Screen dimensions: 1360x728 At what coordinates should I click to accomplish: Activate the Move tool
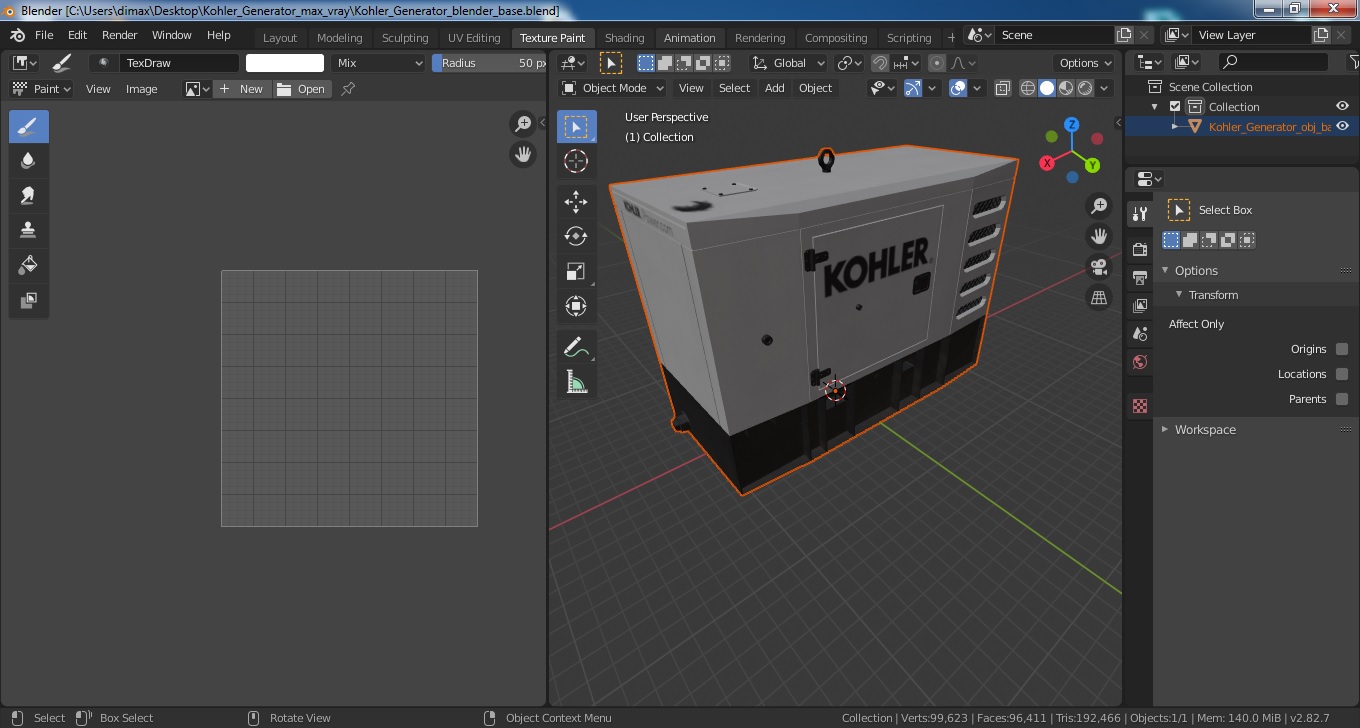576,202
